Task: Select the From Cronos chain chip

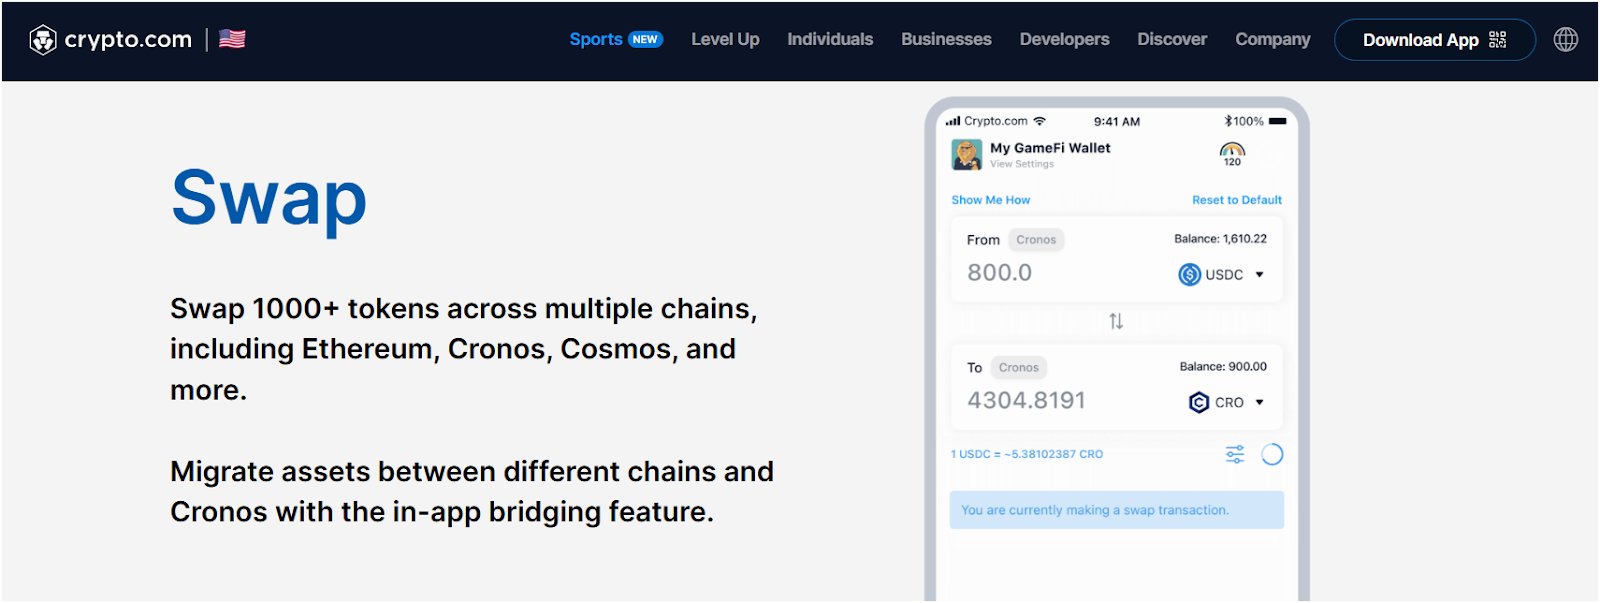Action: tap(1036, 240)
